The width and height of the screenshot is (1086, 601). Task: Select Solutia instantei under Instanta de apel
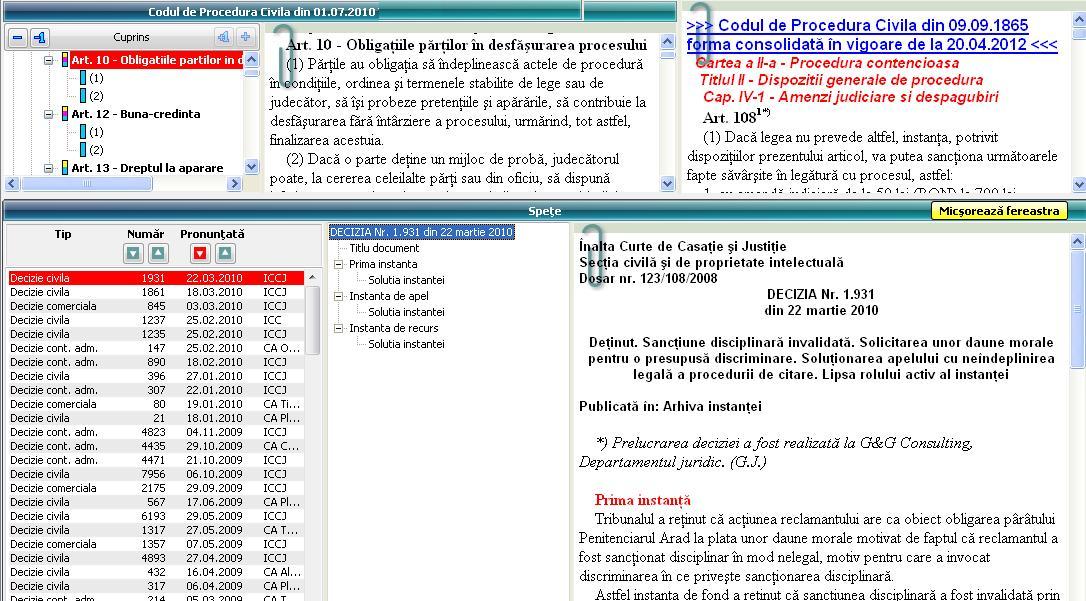[x=407, y=312]
